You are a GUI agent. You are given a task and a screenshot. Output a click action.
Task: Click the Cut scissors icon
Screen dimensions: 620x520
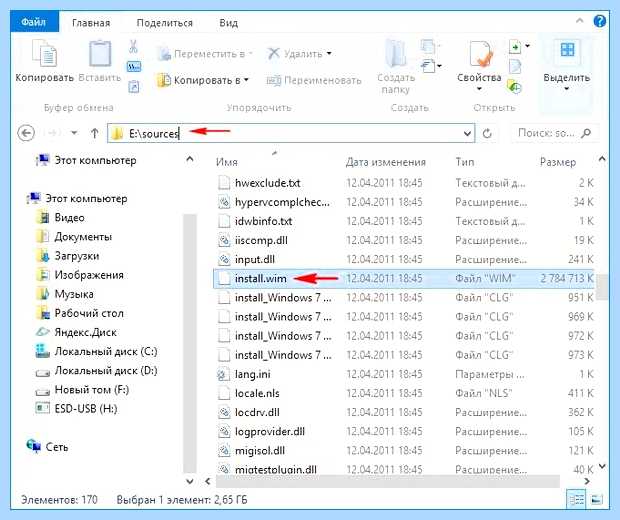pyautogui.click(x=133, y=47)
